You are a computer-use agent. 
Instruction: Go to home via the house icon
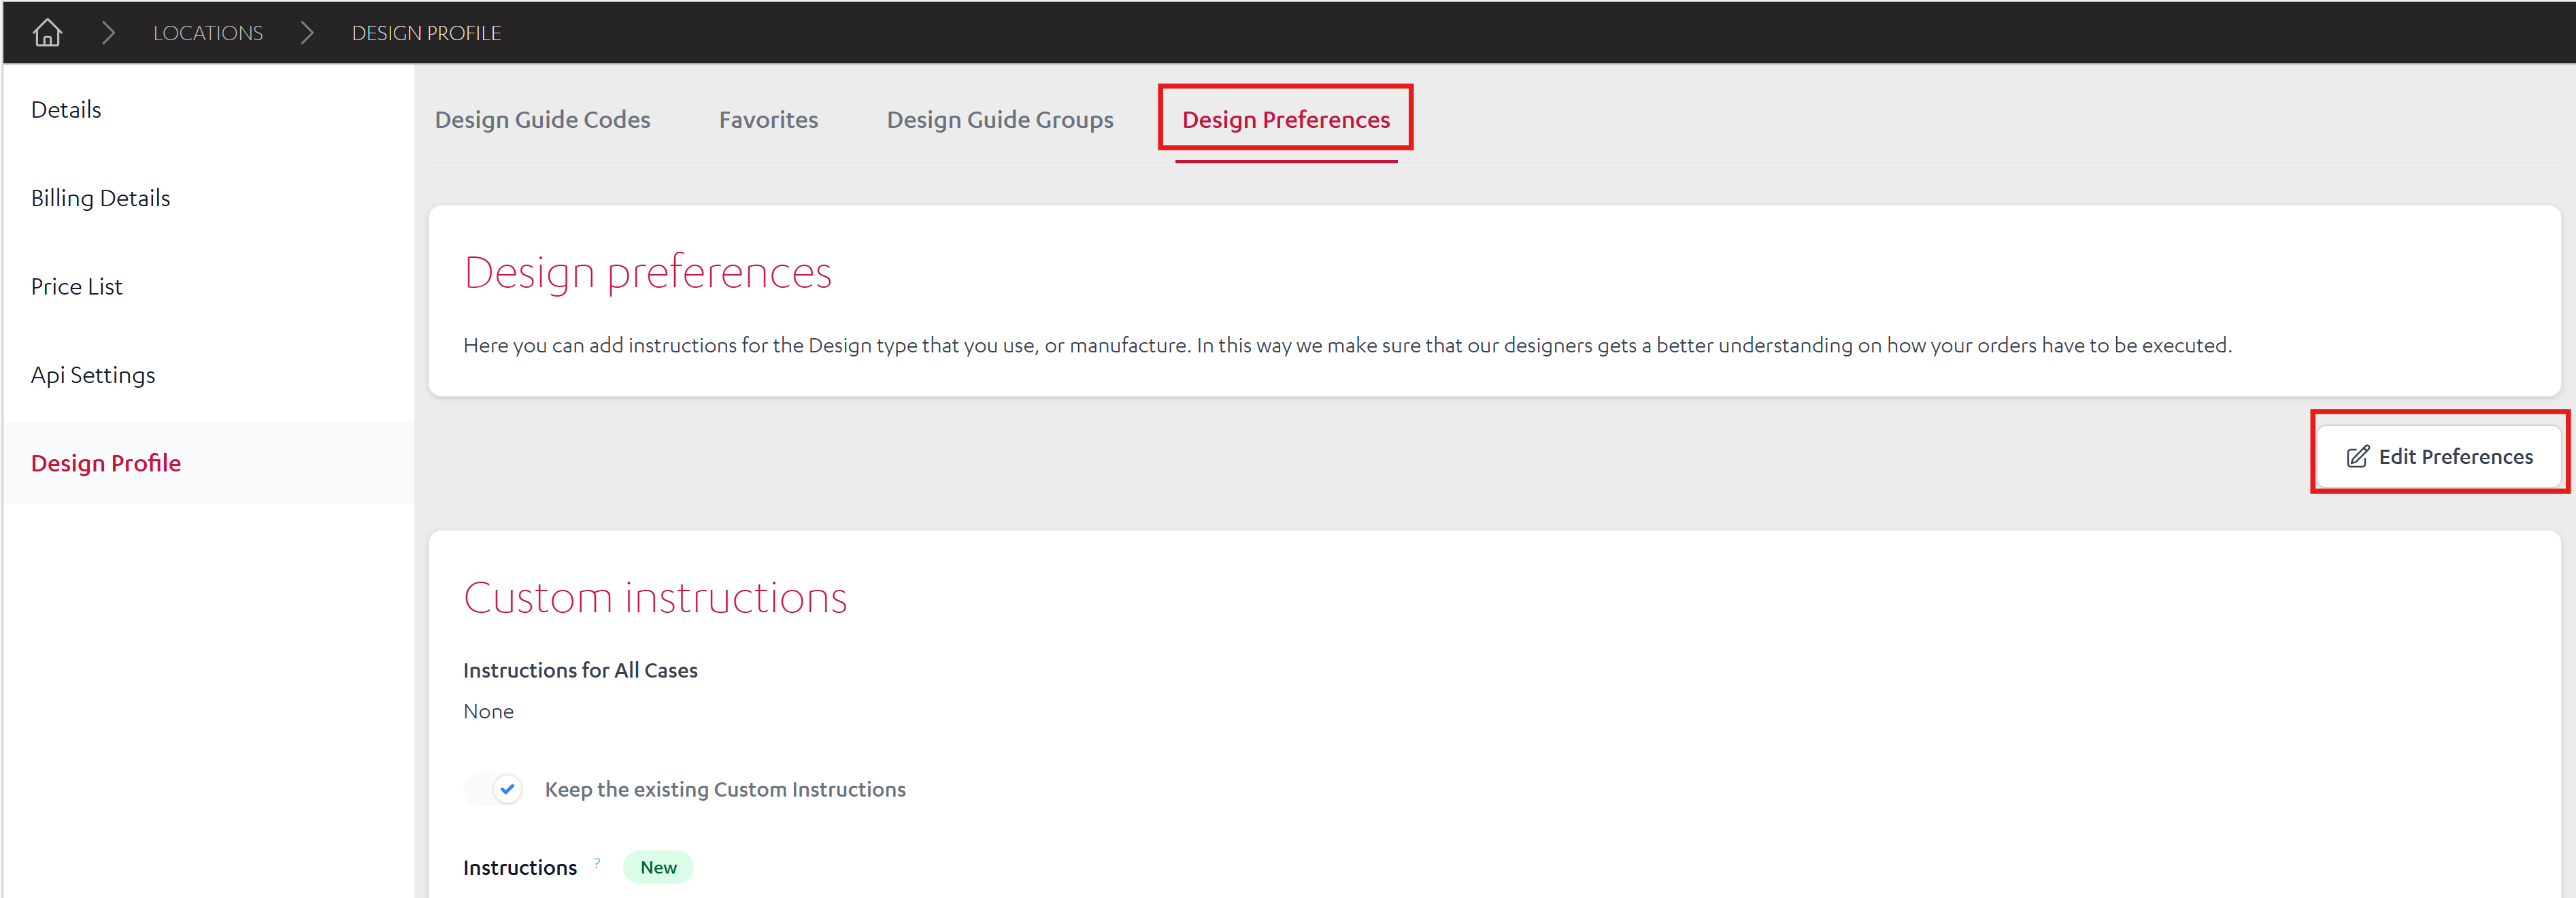point(47,33)
